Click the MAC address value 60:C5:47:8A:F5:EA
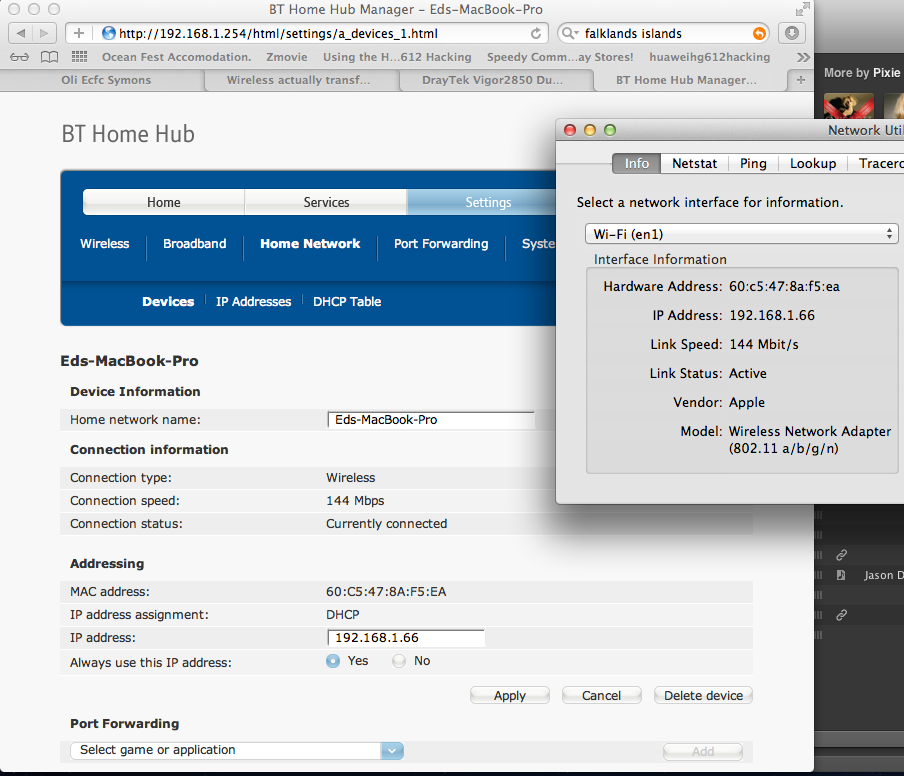Viewport: 904px width, 776px height. tap(386, 592)
